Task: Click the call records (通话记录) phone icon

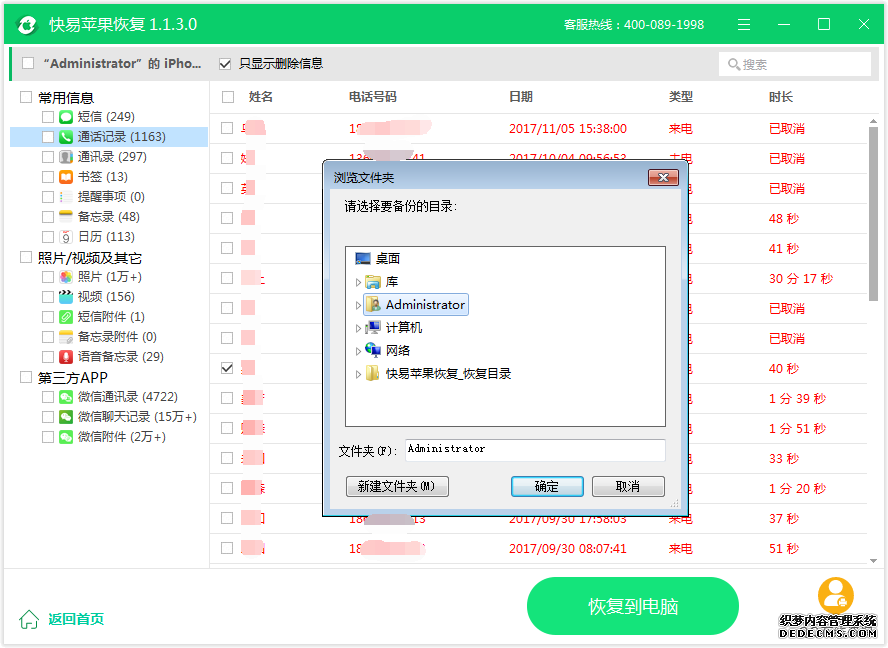Action: click(66, 137)
